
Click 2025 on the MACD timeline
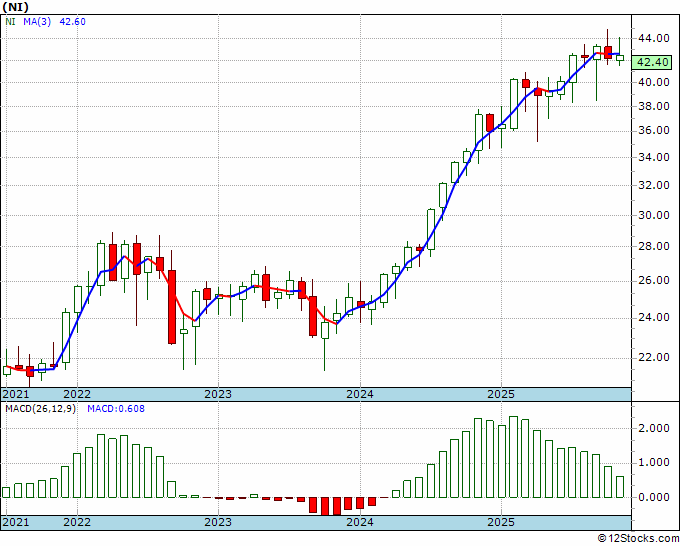(501, 522)
